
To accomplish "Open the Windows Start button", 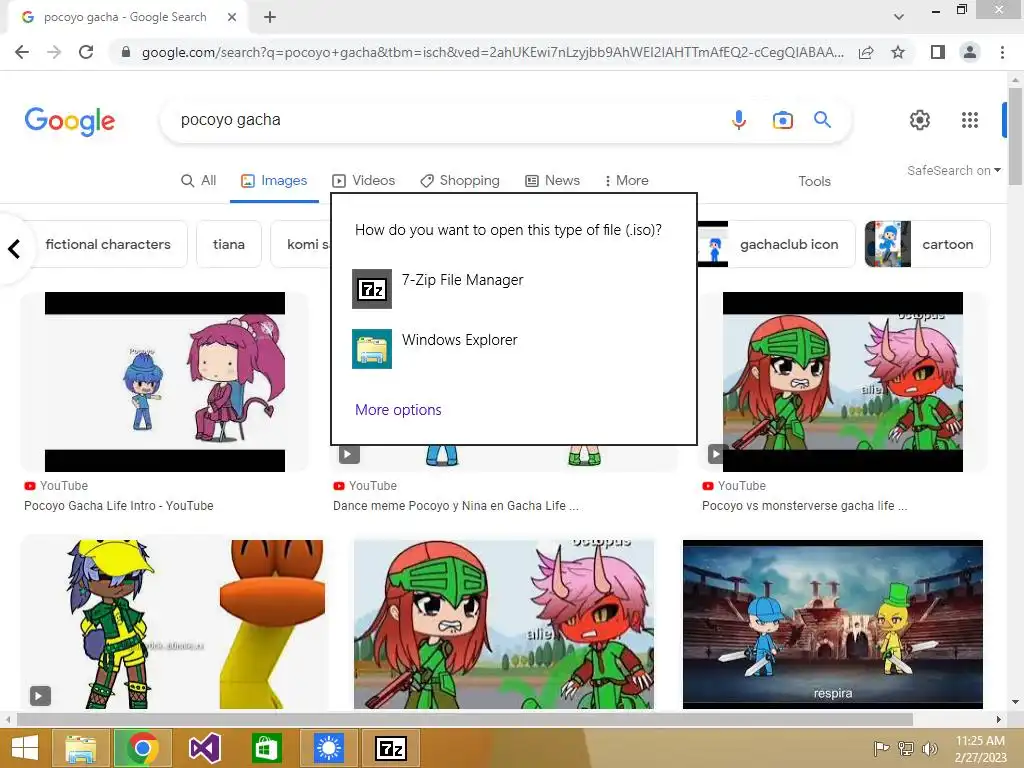I will click(25, 748).
